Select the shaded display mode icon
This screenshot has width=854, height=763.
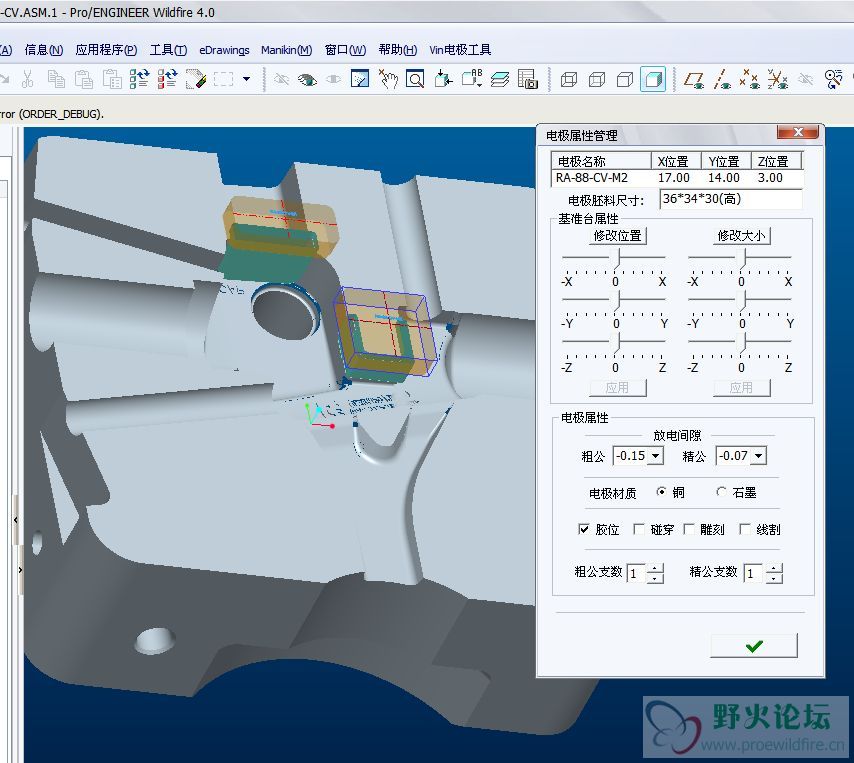[652, 79]
